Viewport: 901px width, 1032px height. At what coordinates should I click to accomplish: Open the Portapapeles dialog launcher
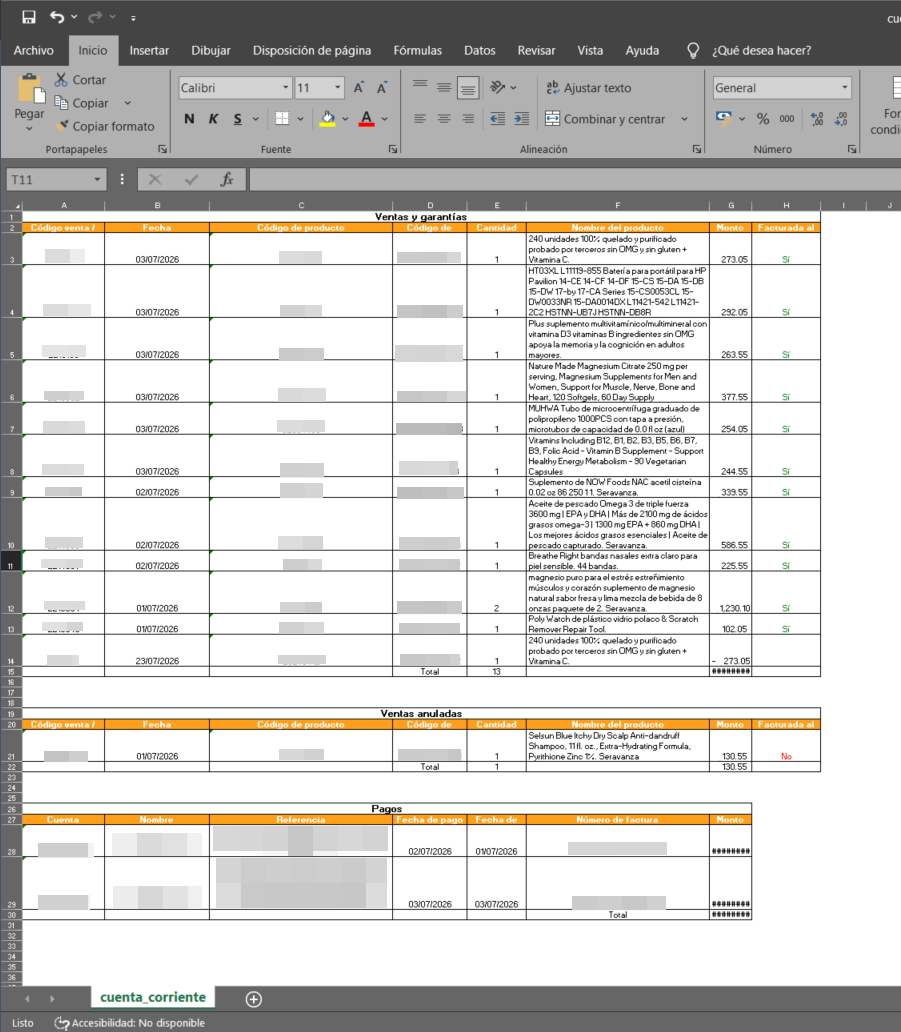[x=163, y=149]
